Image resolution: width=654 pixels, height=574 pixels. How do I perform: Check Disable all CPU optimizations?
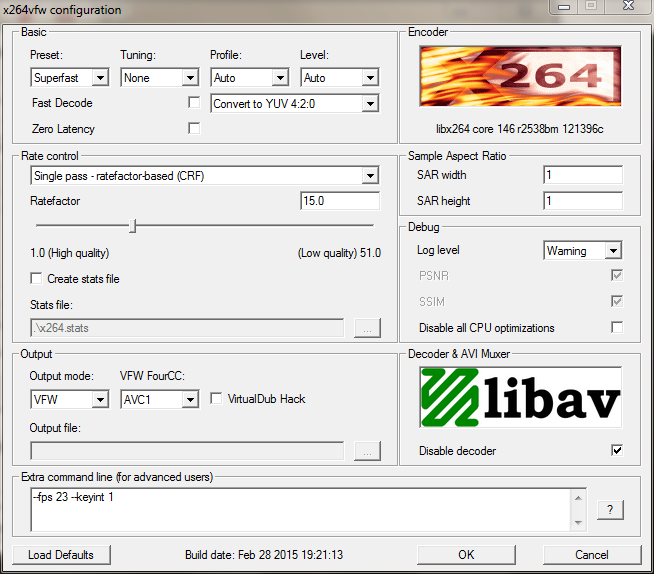(x=617, y=327)
